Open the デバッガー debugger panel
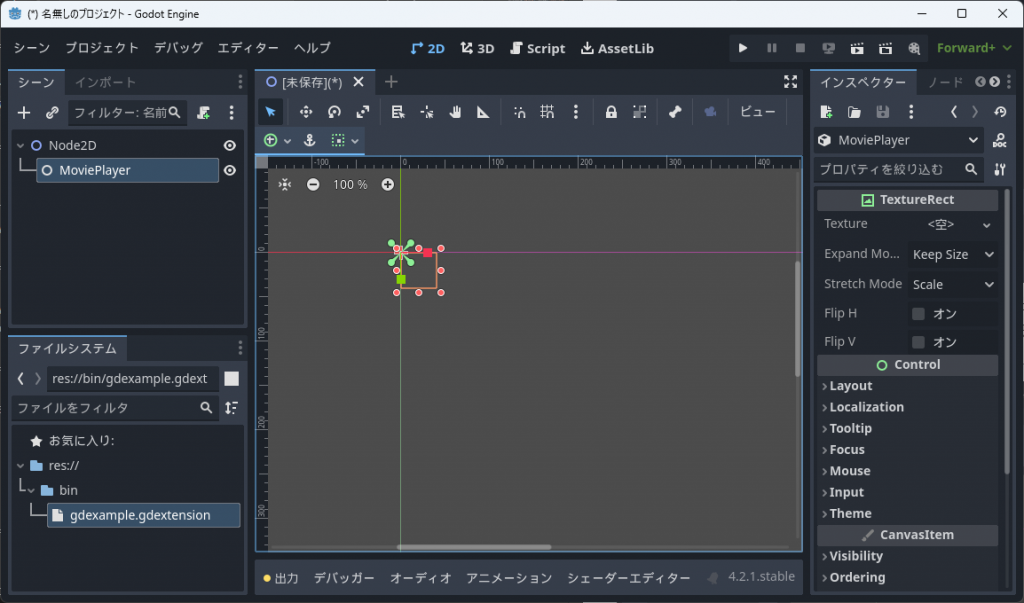1024x603 pixels. coord(344,578)
